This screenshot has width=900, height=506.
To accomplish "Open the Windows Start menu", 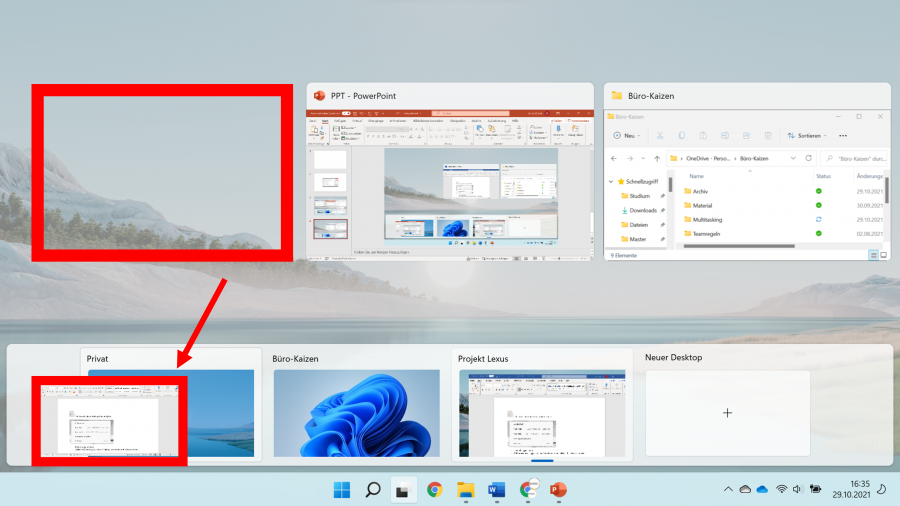I will click(342, 490).
